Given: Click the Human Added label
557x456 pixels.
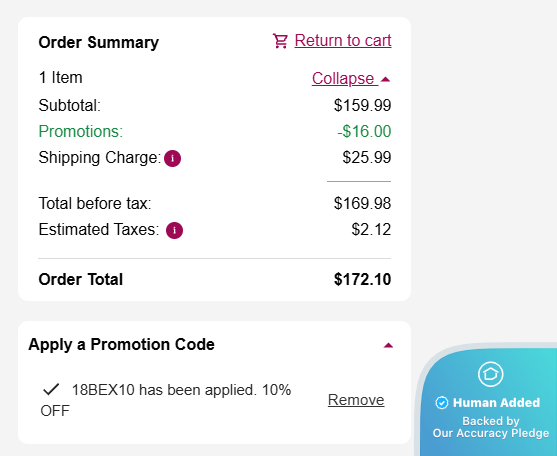Looking at the screenshot, I should [x=496, y=403].
